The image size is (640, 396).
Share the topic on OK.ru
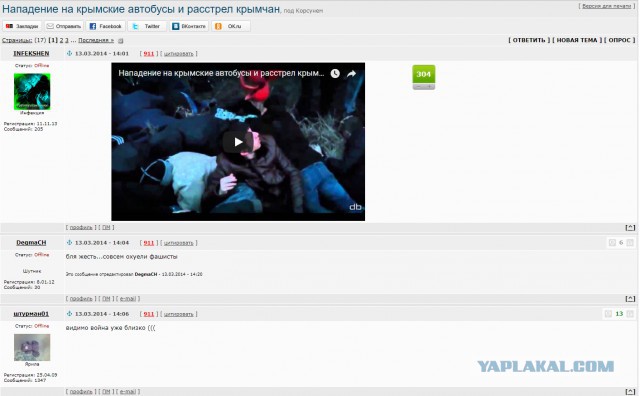[x=231, y=26]
